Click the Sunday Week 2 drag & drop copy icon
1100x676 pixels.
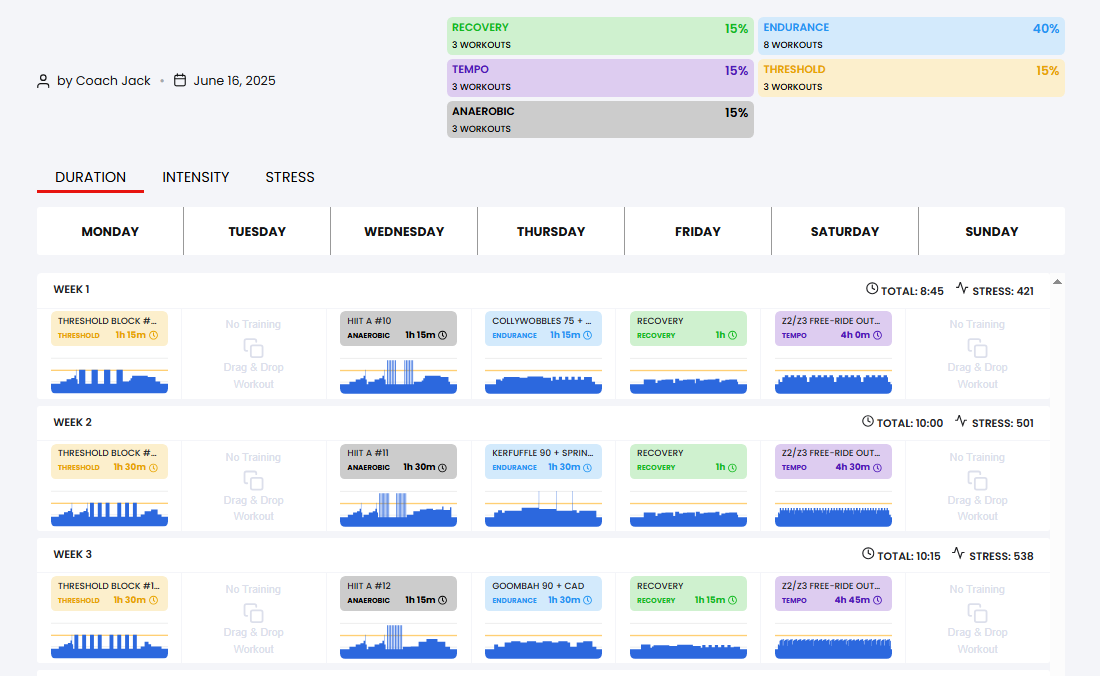[x=977, y=480]
